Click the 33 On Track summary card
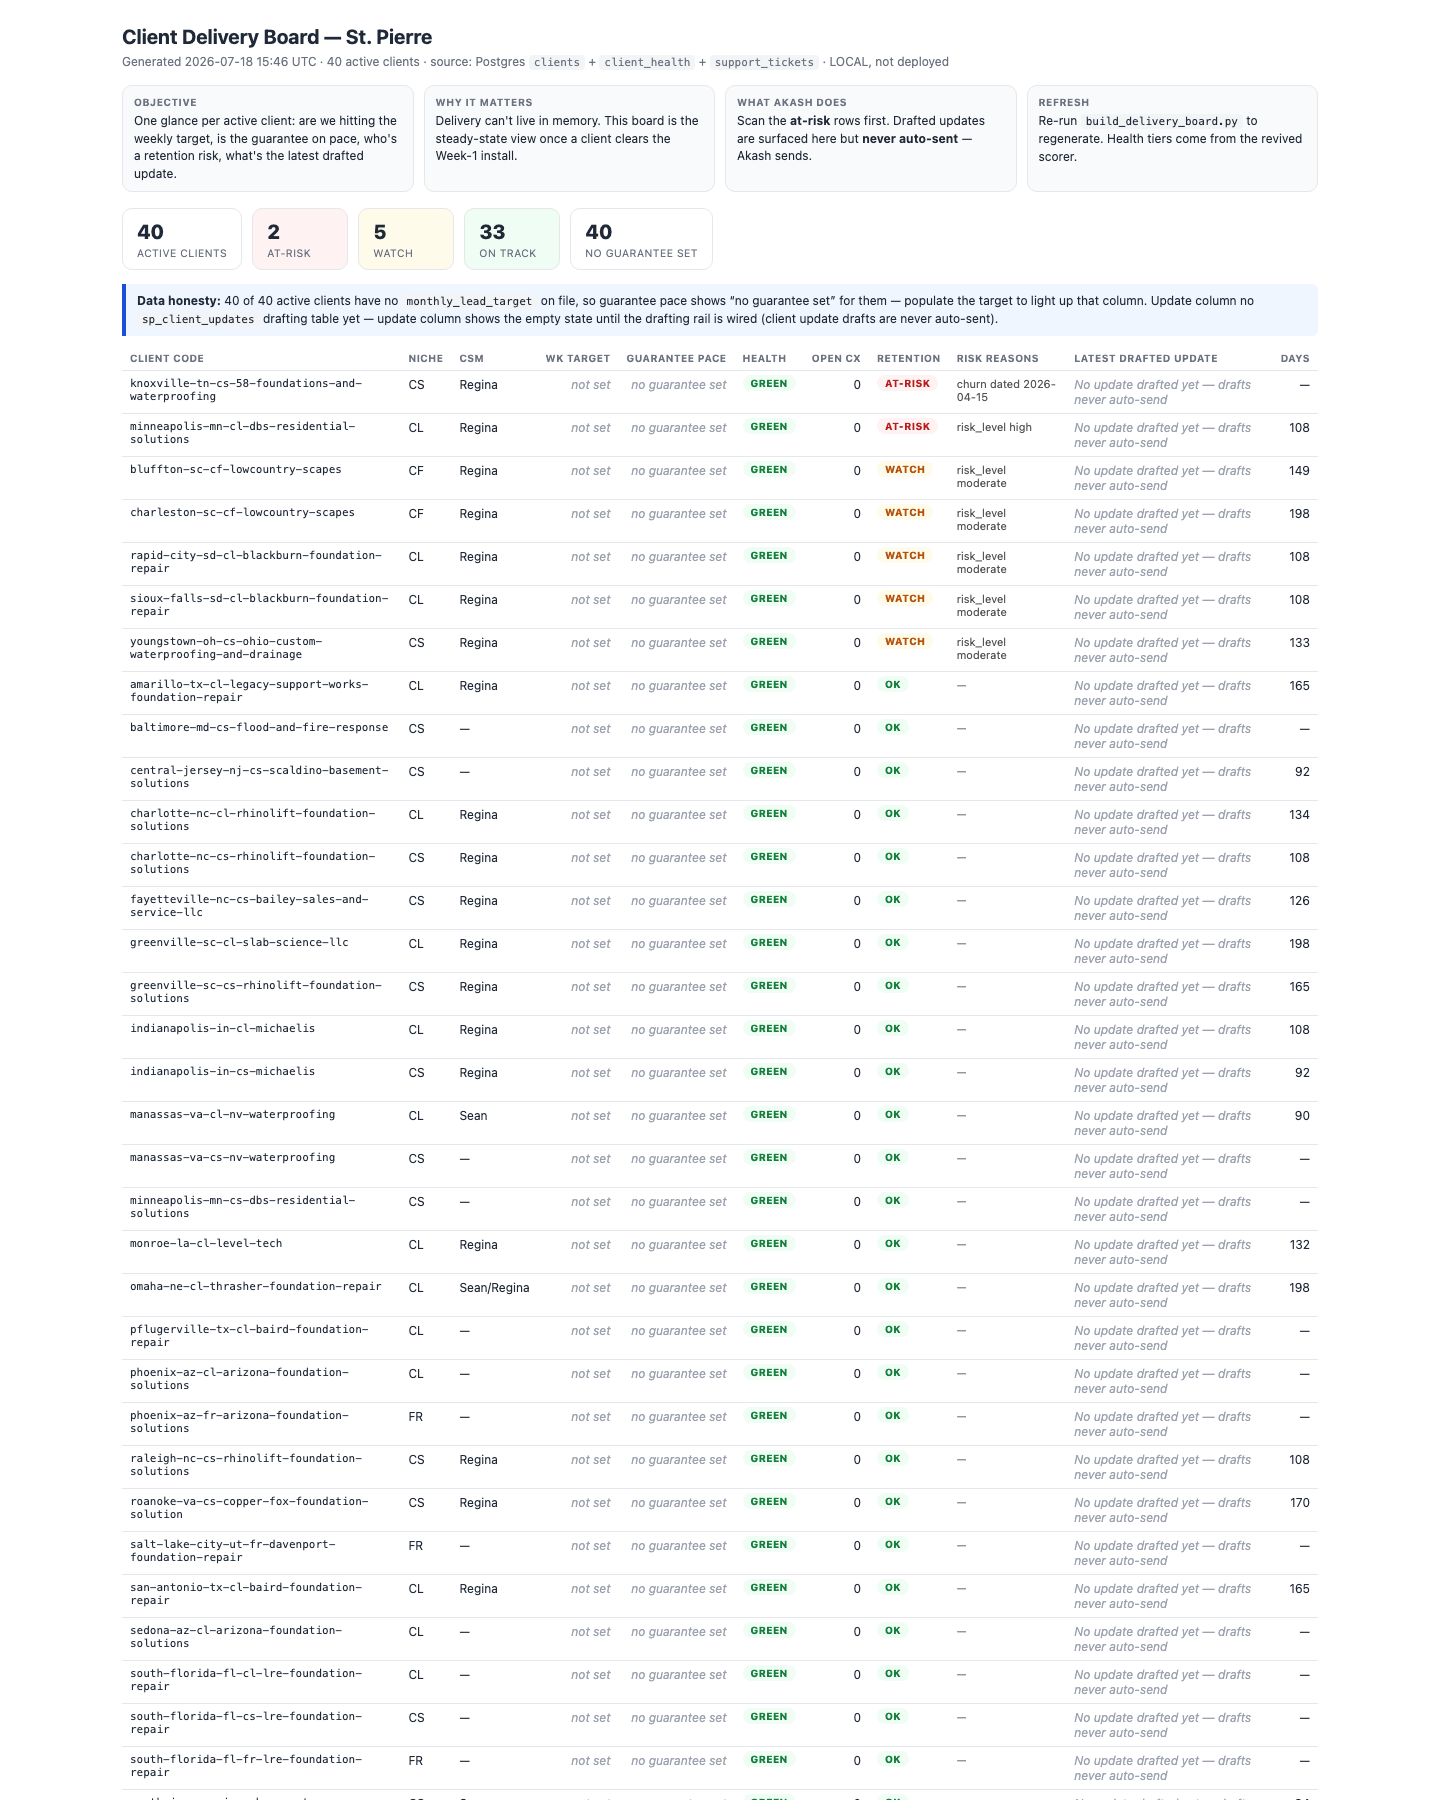 click(x=512, y=239)
